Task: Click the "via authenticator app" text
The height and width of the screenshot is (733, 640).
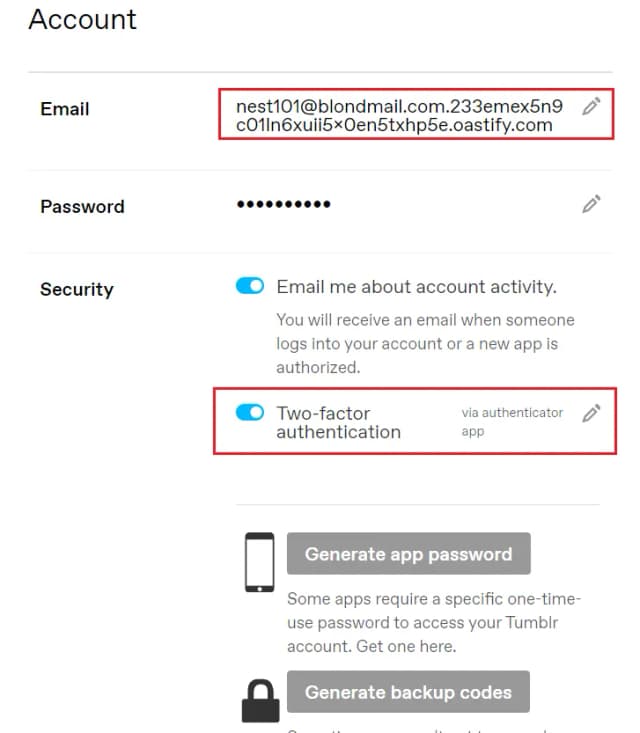Action: 512,421
